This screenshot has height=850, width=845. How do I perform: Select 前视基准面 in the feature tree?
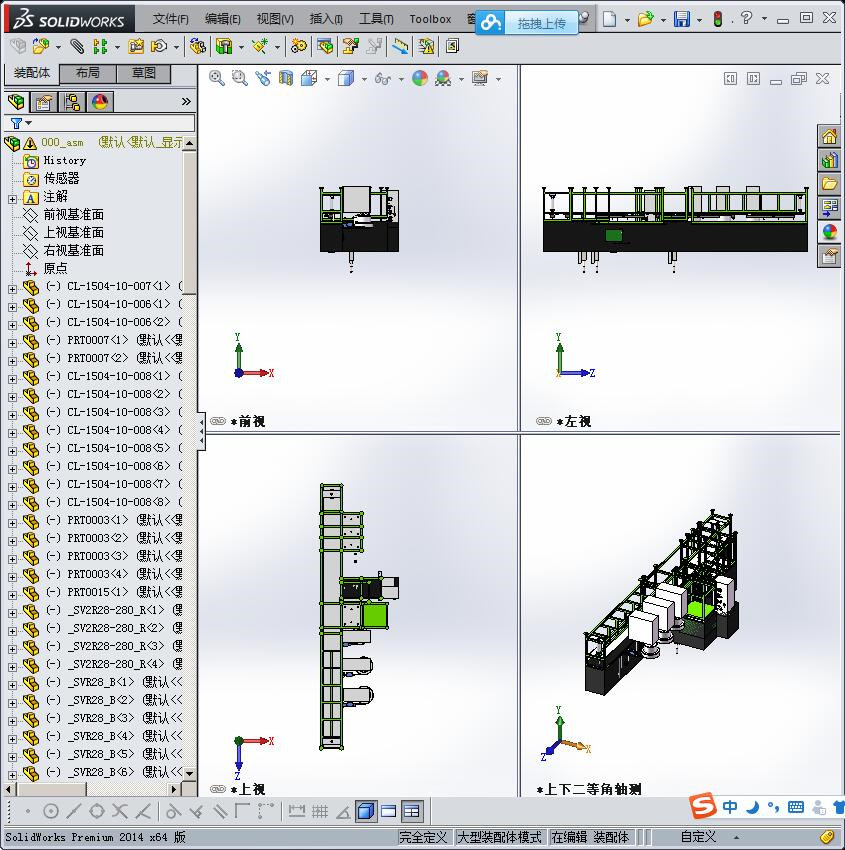[x=73, y=215]
